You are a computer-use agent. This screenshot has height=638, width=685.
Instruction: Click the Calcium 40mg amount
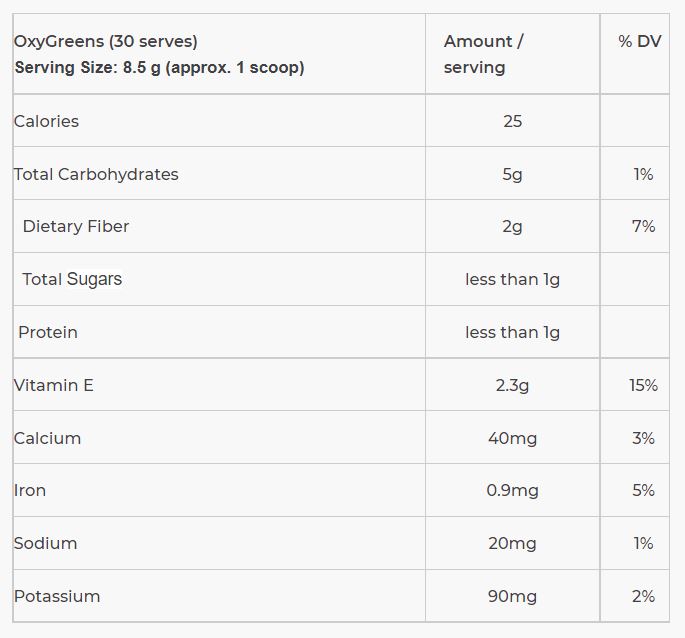tap(512, 439)
